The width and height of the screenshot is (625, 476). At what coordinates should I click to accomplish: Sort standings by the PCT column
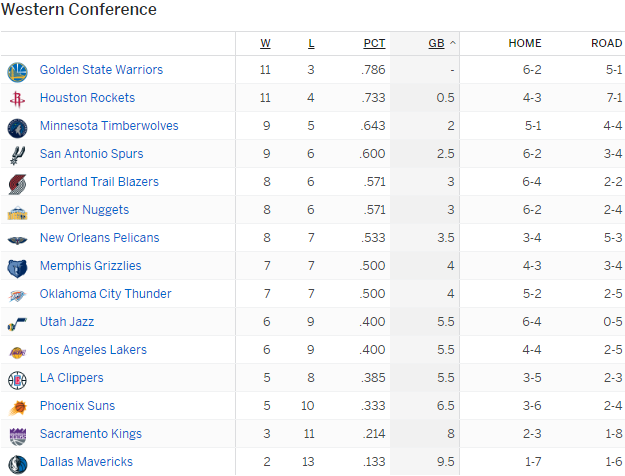coord(374,43)
